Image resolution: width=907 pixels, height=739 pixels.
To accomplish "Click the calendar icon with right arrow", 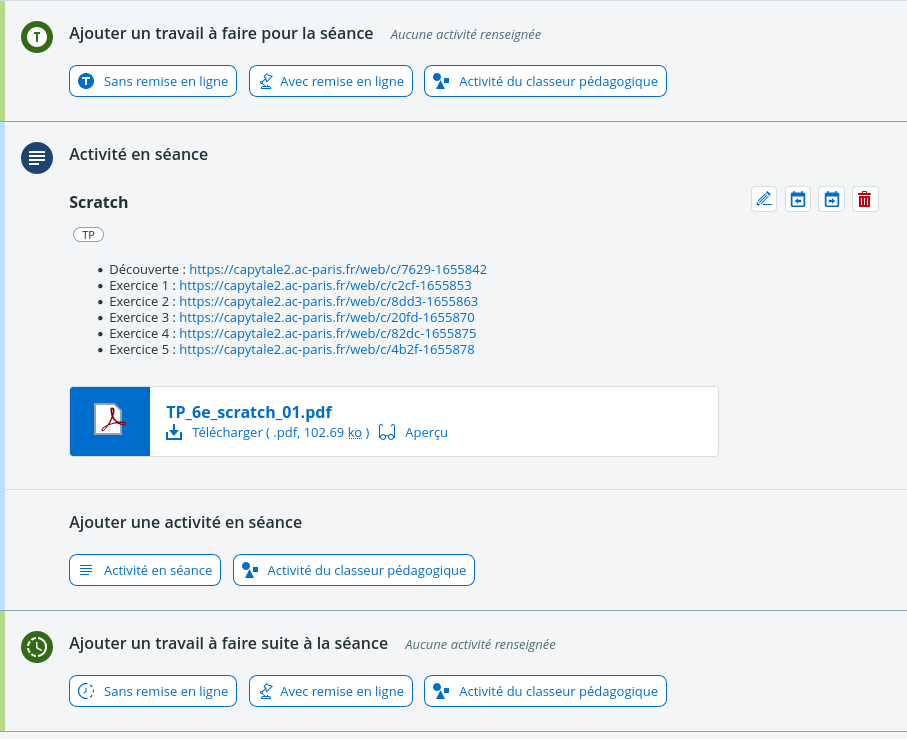I will tap(831, 199).
